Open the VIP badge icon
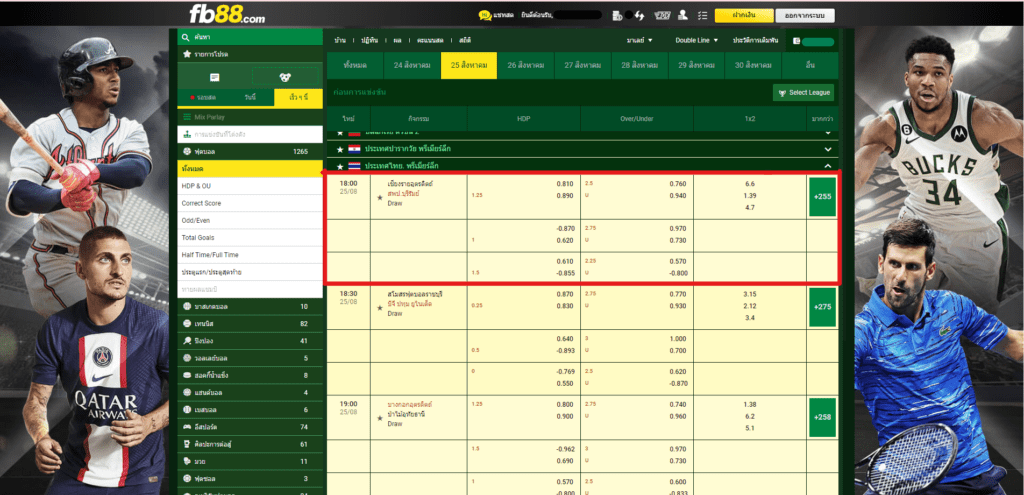Image resolution: width=1024 pixels, height=495 pixels. 662,15
